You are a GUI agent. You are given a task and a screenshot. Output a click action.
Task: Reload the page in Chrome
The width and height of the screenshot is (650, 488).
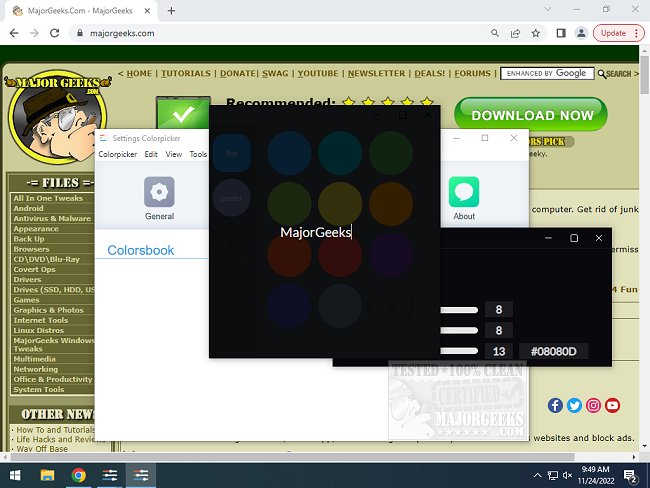pyautogui.click(x=55, y=33)
